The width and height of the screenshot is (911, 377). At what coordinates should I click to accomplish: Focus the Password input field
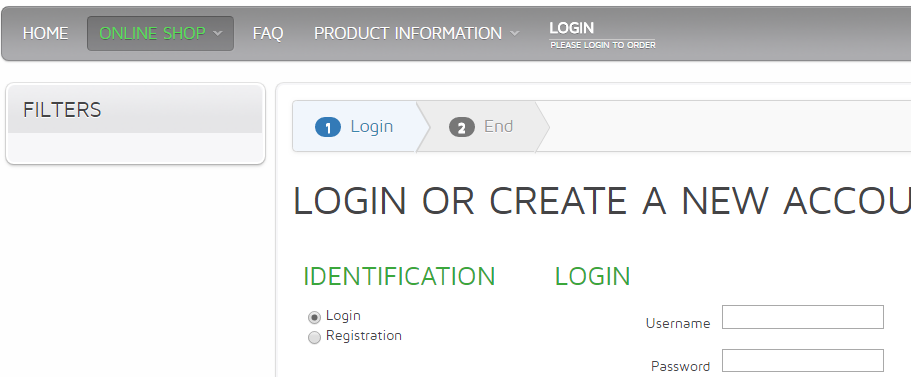pos(803,361)
